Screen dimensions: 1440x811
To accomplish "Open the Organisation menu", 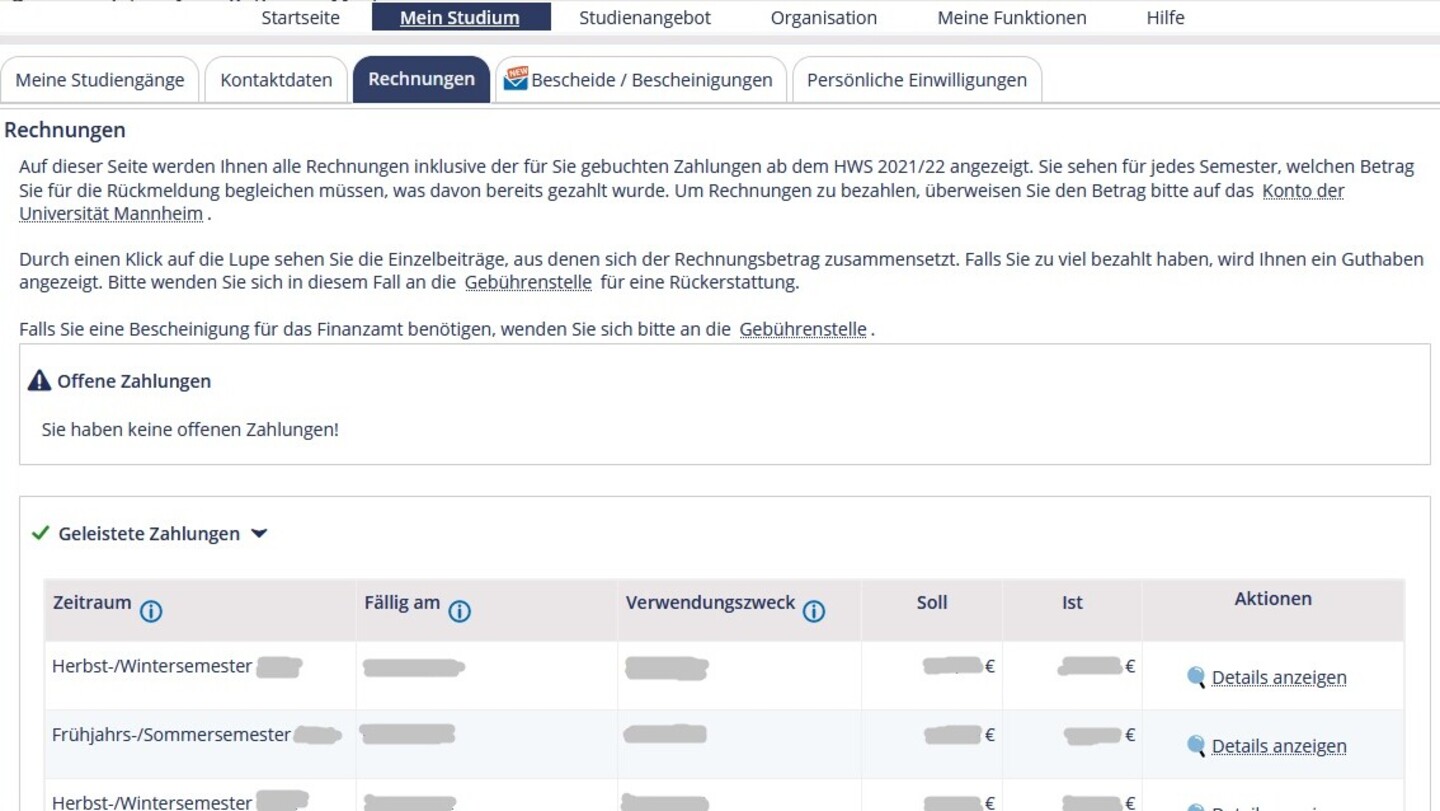I will (823, 17).
